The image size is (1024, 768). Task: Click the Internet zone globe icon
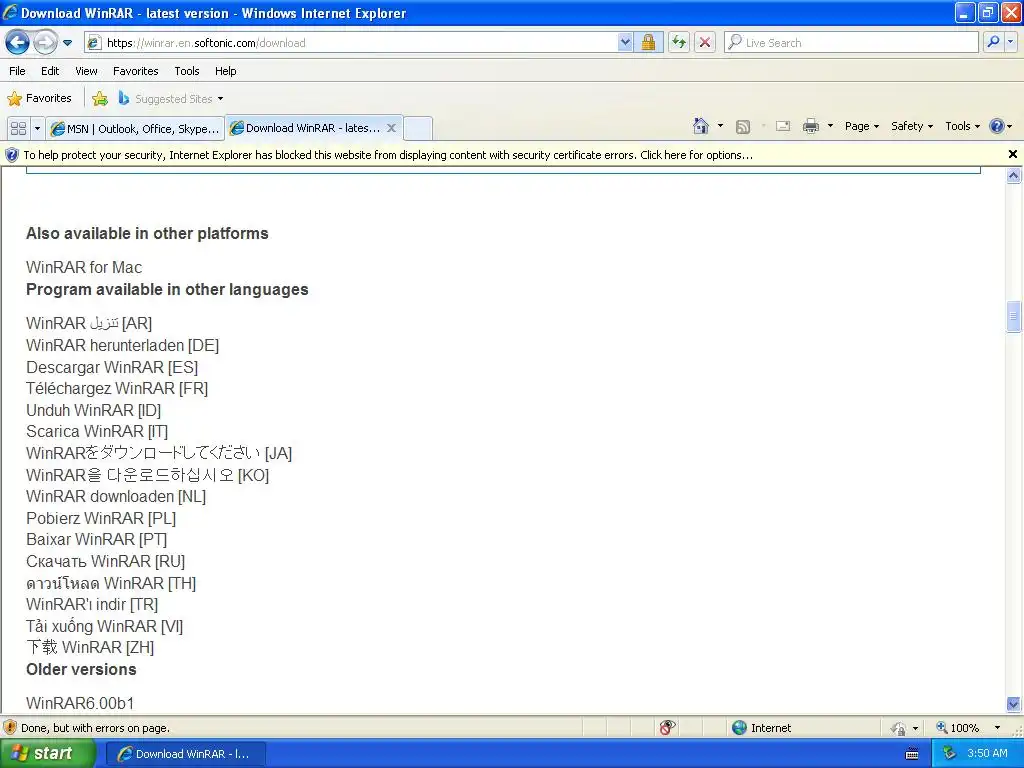(x=739, y=728)
